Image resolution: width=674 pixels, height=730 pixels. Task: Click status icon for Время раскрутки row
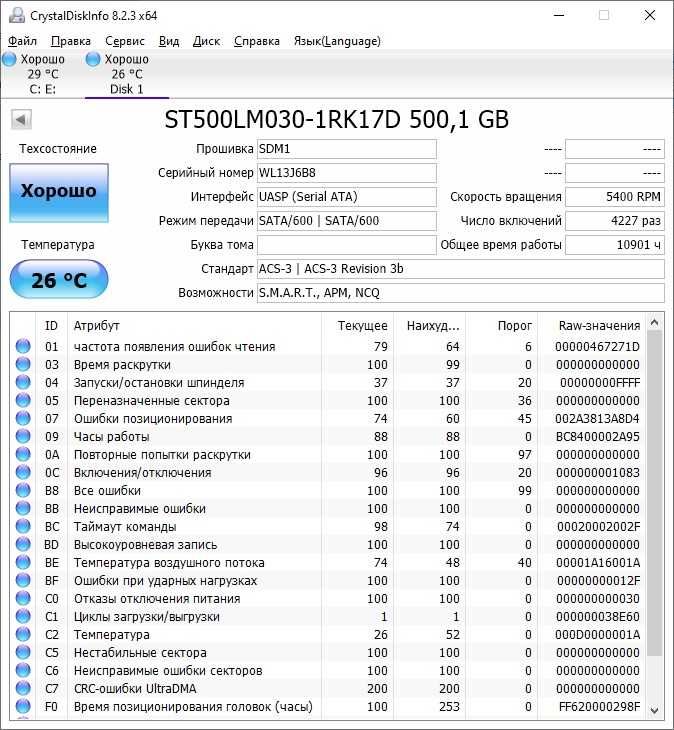pos(23,364)
